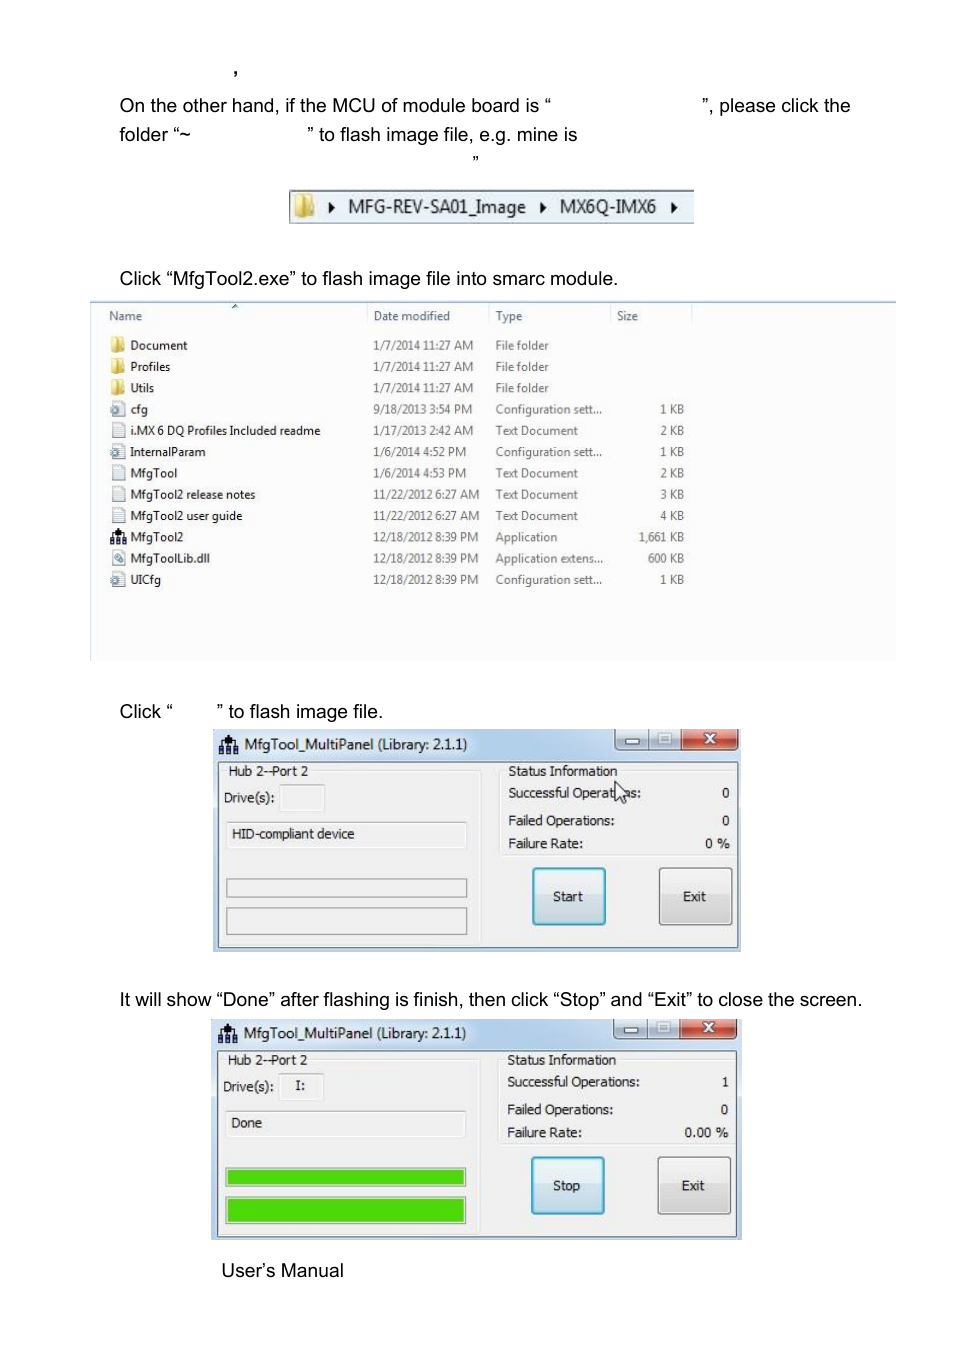This screenshot has width=954, height=1350.
Task: Expand arrow after MFG-REV-SA01_Image breadcrumb
Action: (x=543, y=207)
